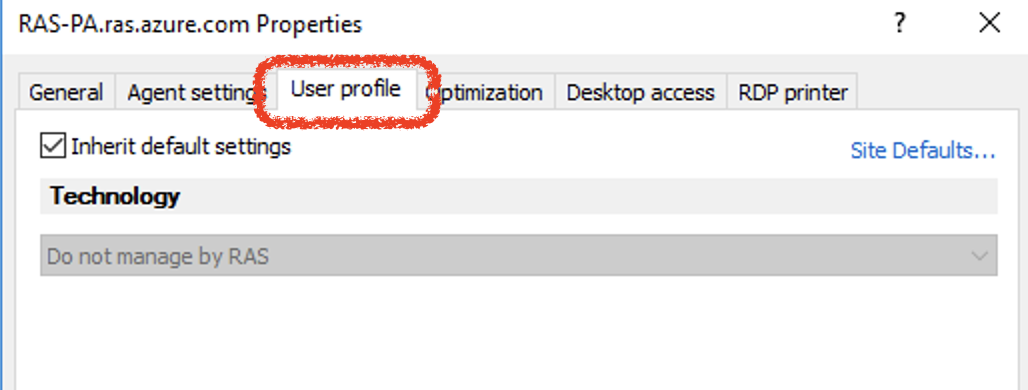Click the chevron arrow of Technology combo box
Screen dimensions: 1028x390
click(979, 256)
